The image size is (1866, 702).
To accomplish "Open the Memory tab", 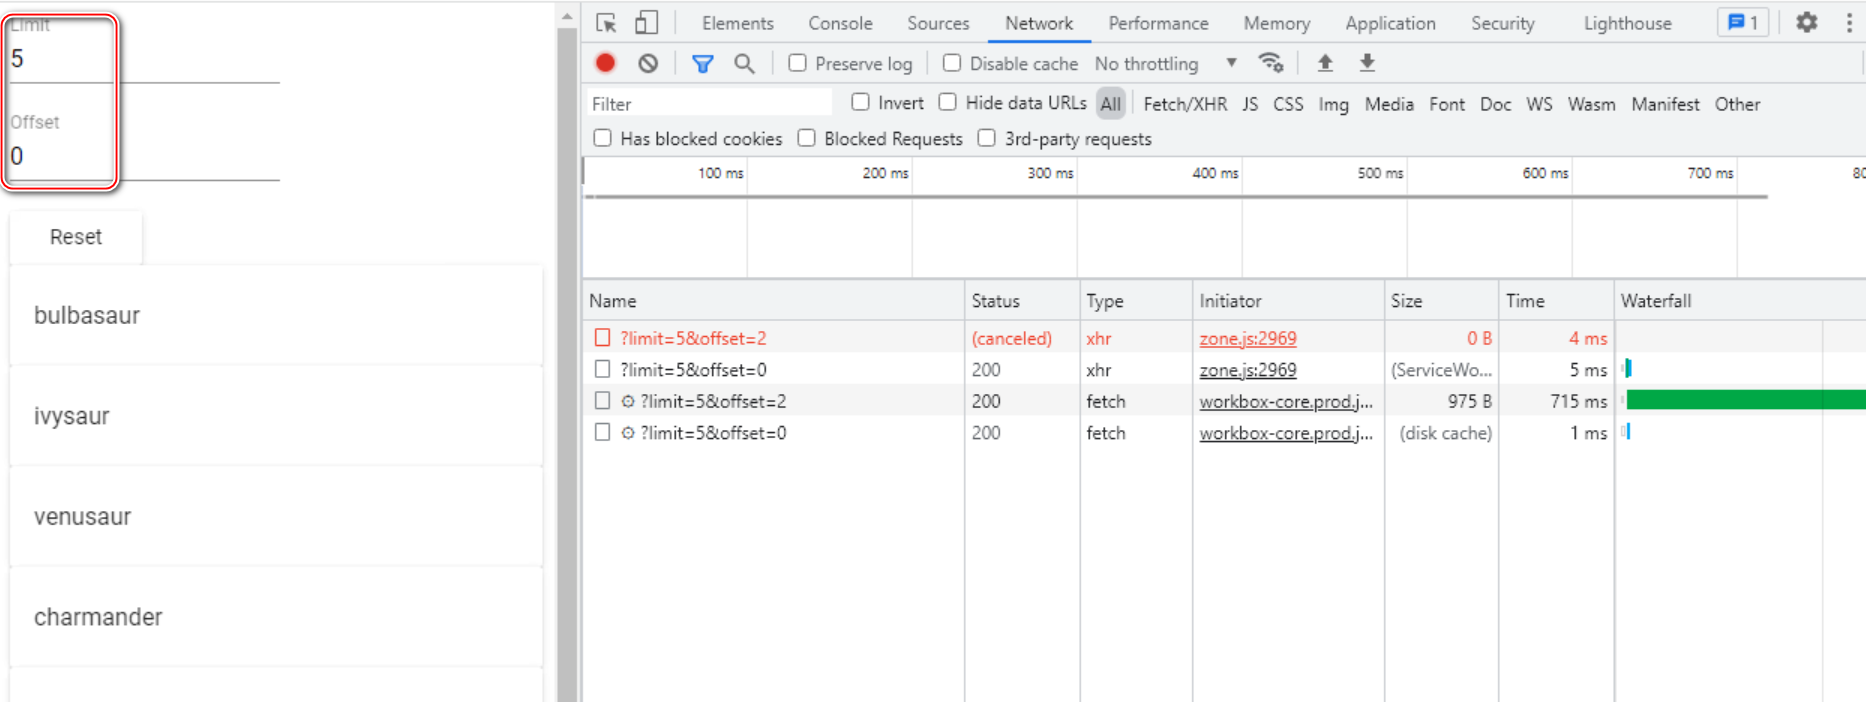I will click(1276, 23).
